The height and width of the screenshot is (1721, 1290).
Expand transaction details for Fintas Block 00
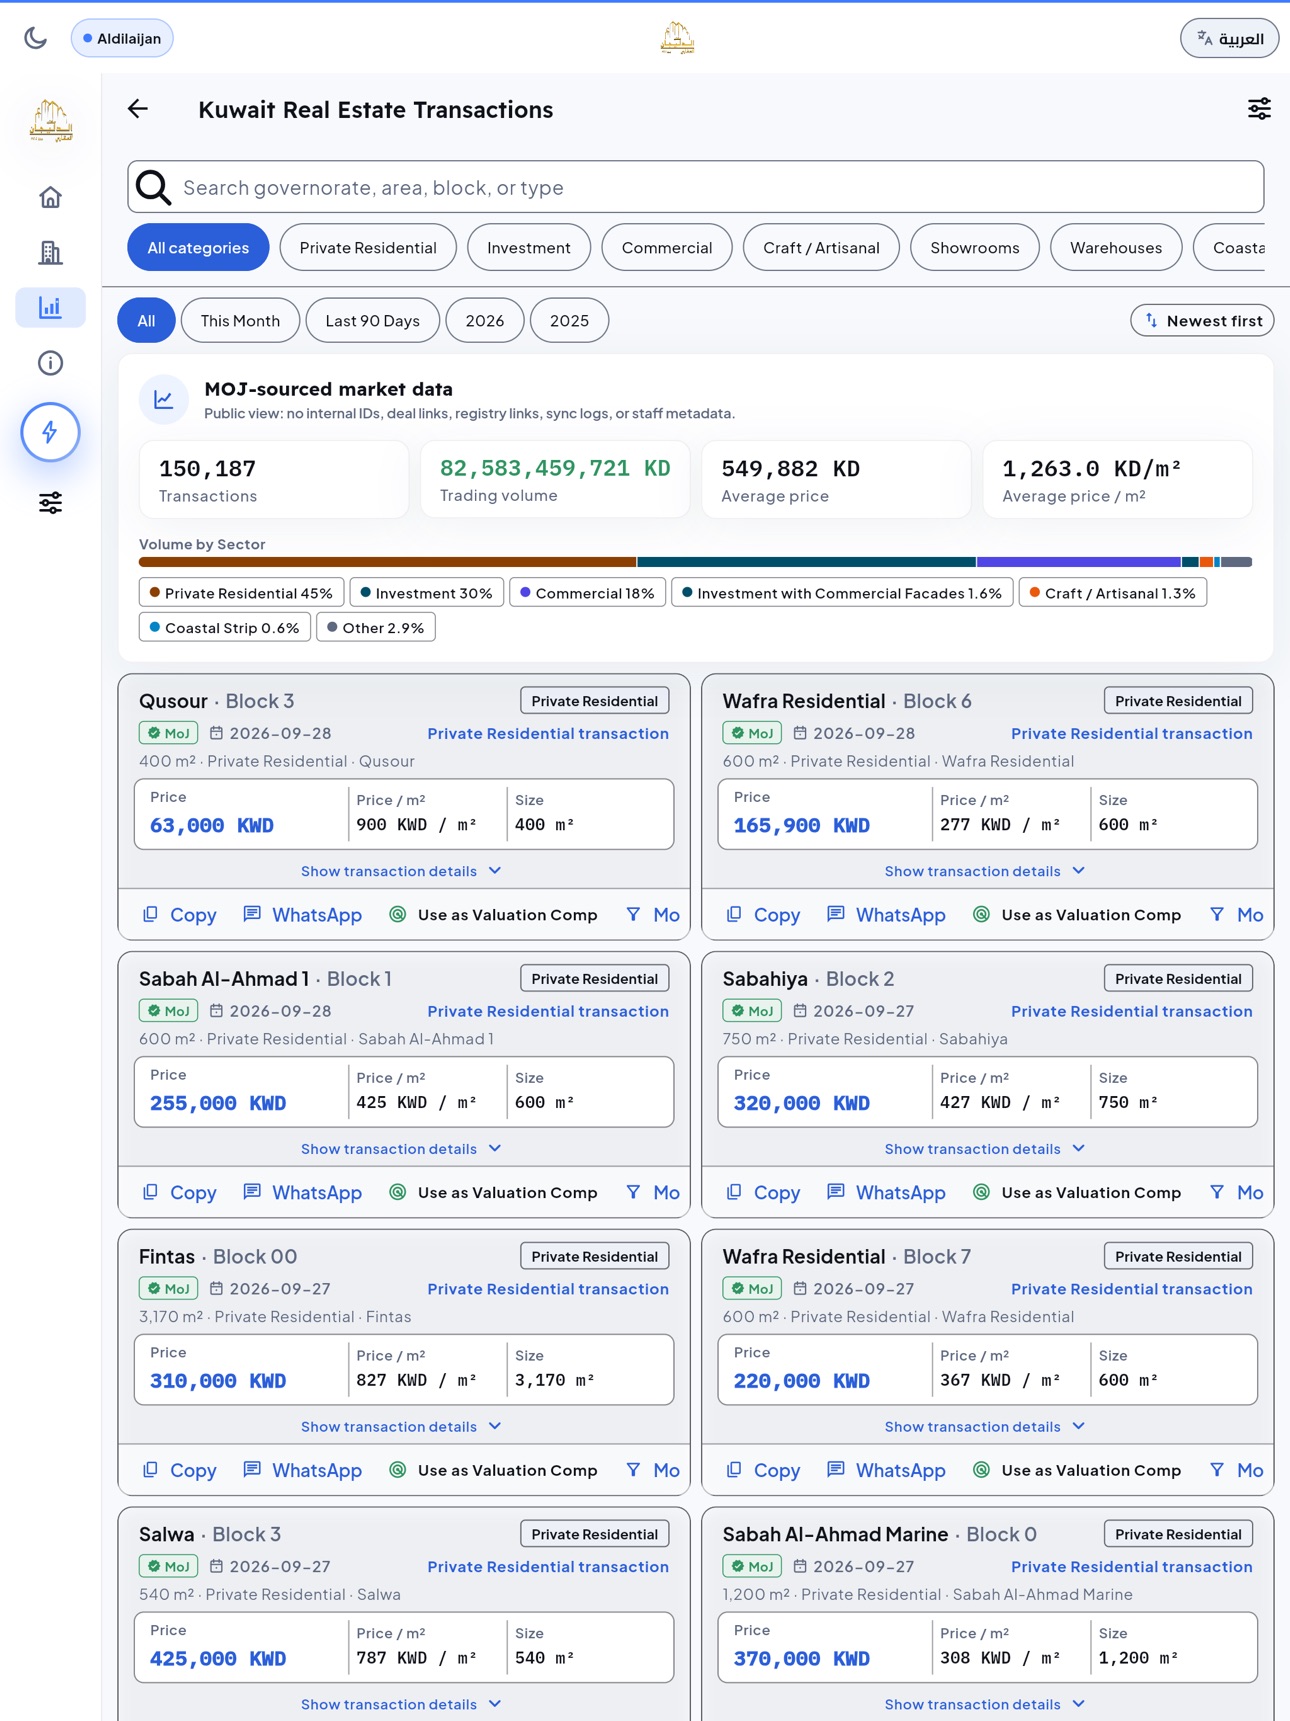pos(402,1427)
